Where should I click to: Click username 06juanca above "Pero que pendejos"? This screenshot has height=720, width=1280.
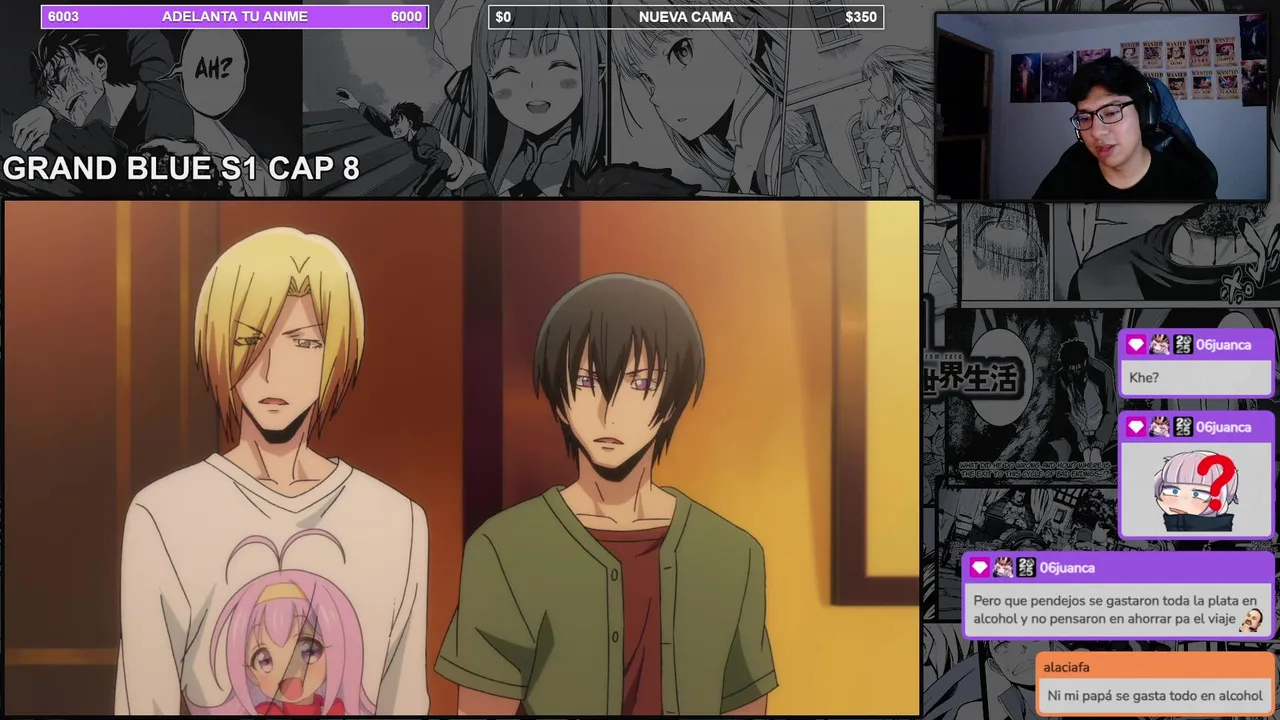[x=1067, y=568]
